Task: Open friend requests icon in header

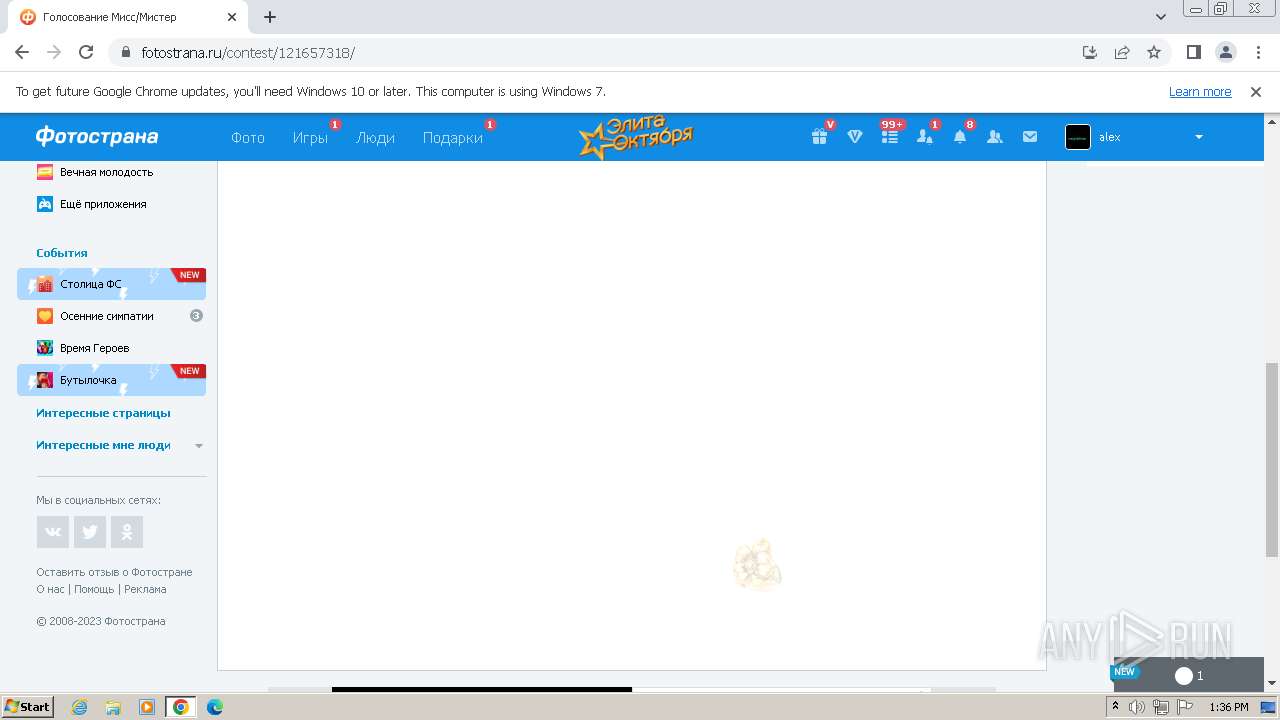Action: (925, 137)
